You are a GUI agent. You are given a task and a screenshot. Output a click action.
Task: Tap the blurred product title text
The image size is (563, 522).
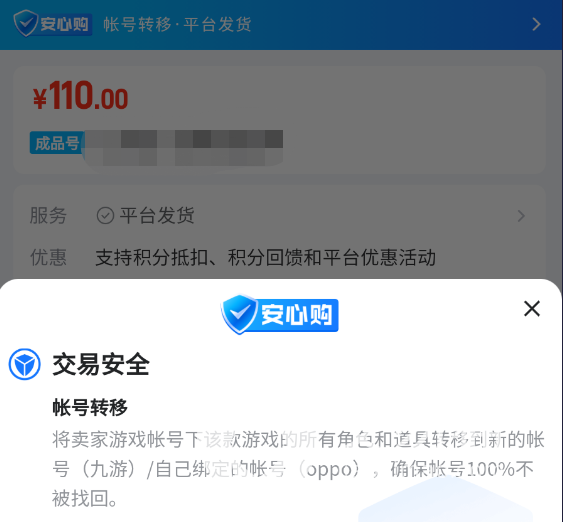[x=184, y=148]
